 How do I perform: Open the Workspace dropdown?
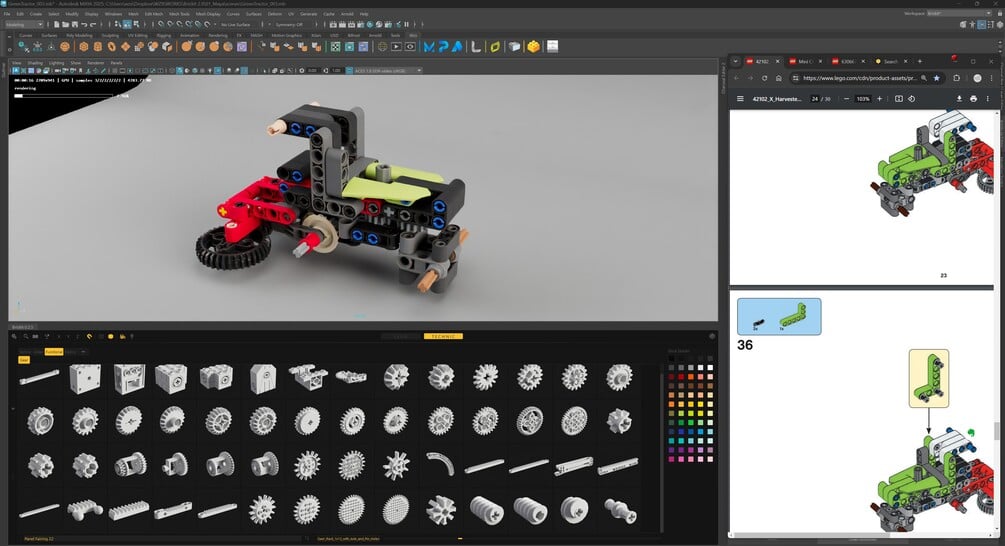pyautogui.click(x=959, y=13)
